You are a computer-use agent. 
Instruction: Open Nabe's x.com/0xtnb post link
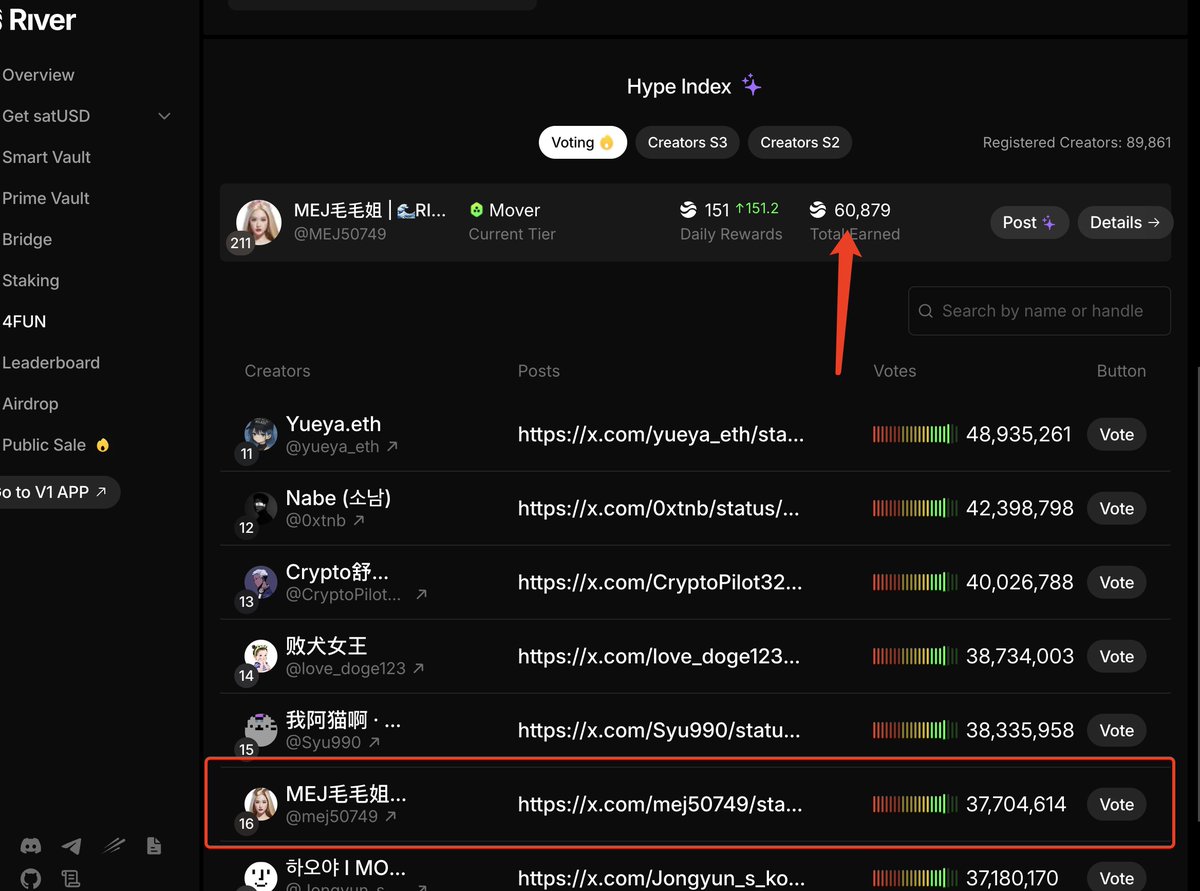[658, 508]
